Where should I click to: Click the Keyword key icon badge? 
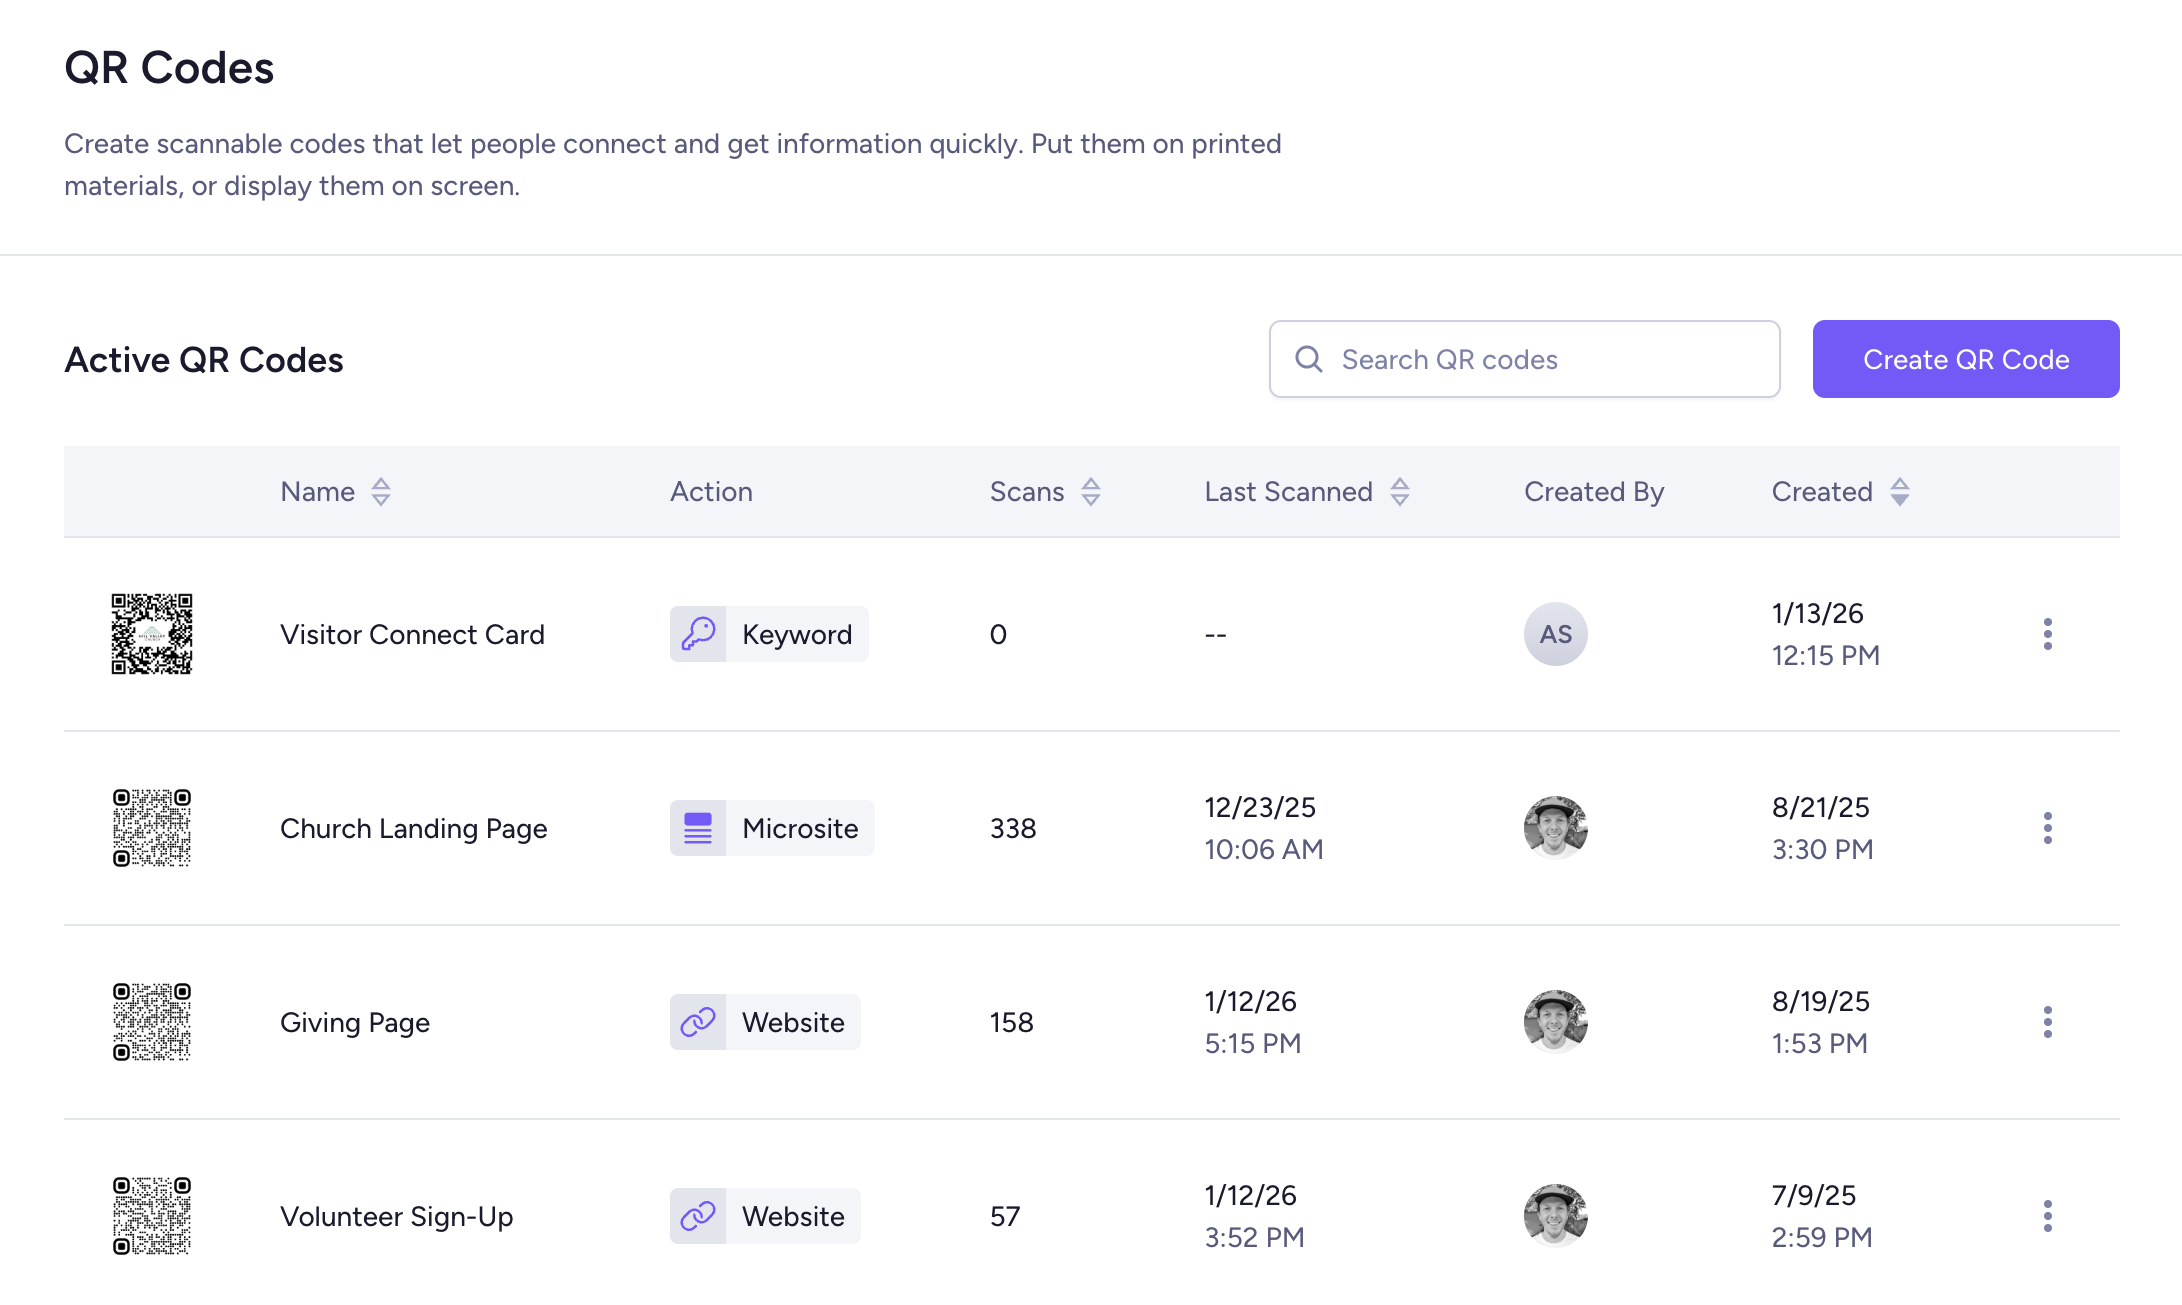pos(698,634)
